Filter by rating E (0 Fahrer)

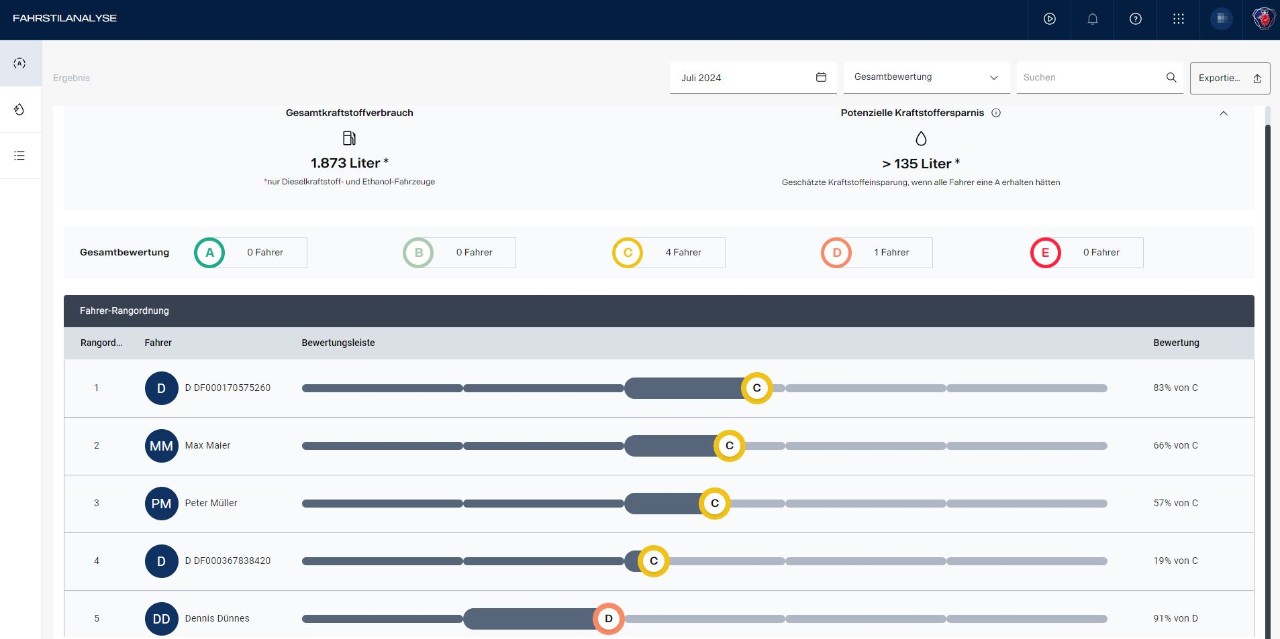coord(1086,253)
